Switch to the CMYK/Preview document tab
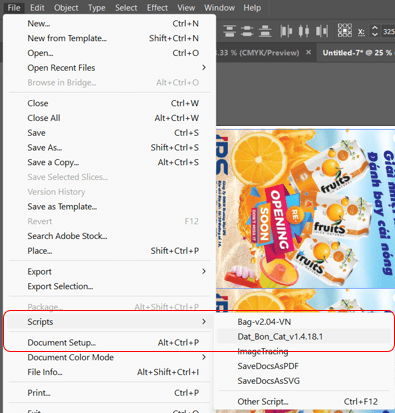The height and width of the screenshot is (413, 395). tap(258, 53)
